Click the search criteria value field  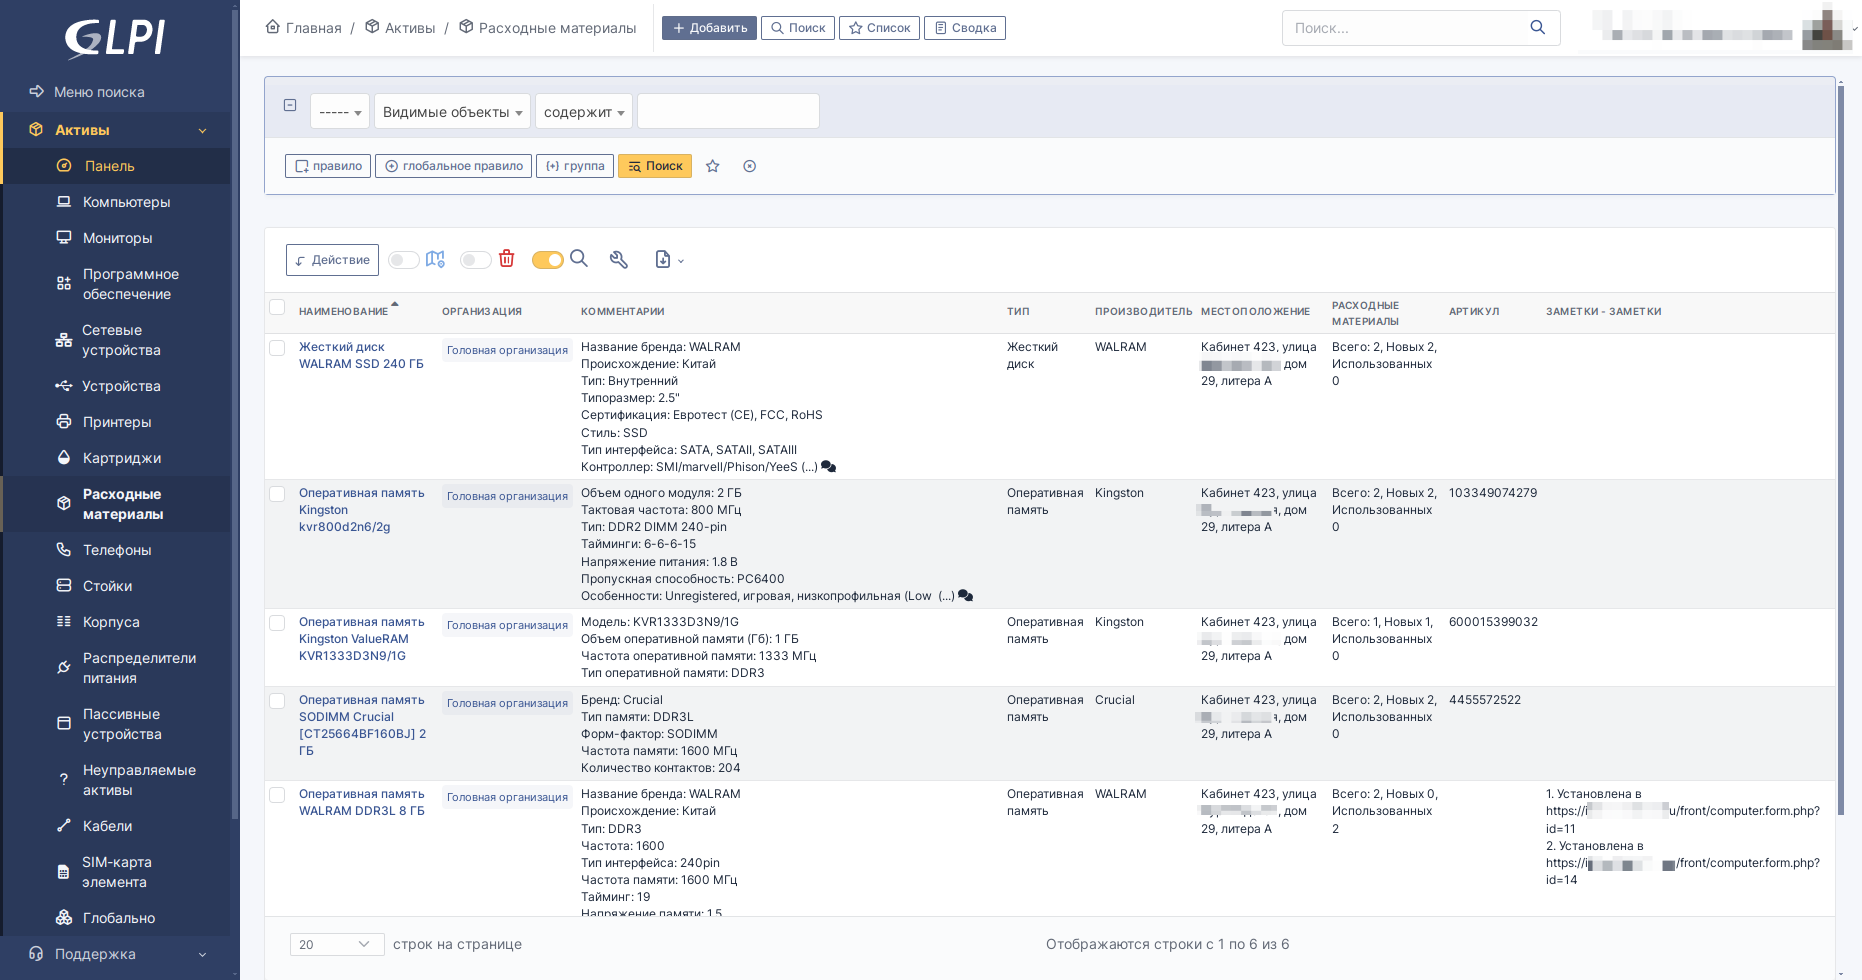coord(728,111)
